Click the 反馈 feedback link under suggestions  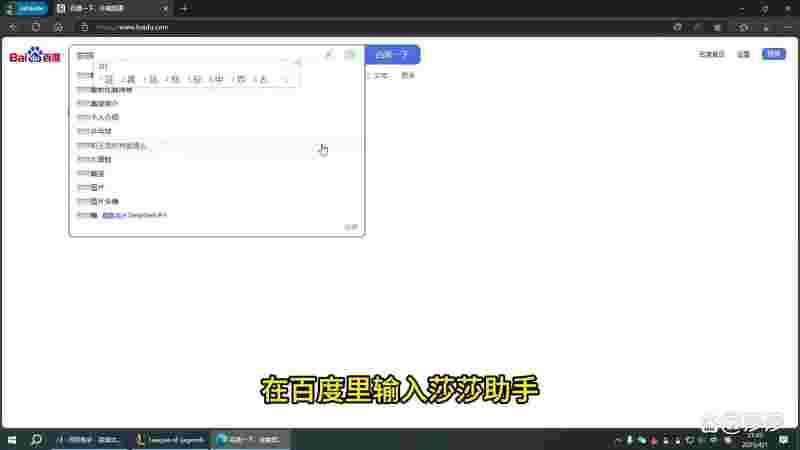351,227
